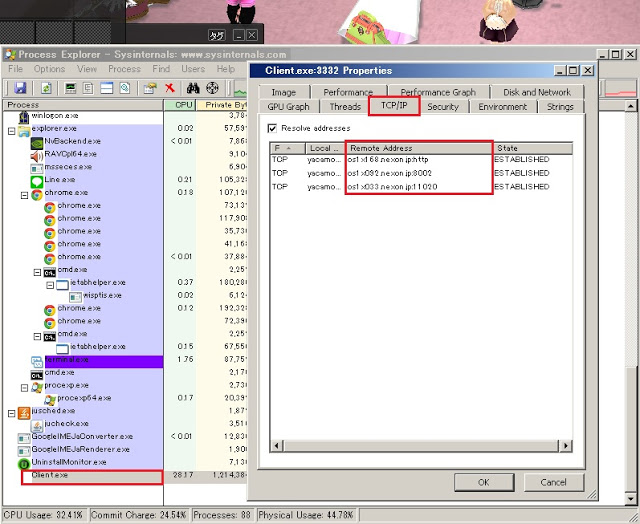The height and width of the screenshot is (524, 640).
Task: Switch to the Security tab
Action: [443, 107]
